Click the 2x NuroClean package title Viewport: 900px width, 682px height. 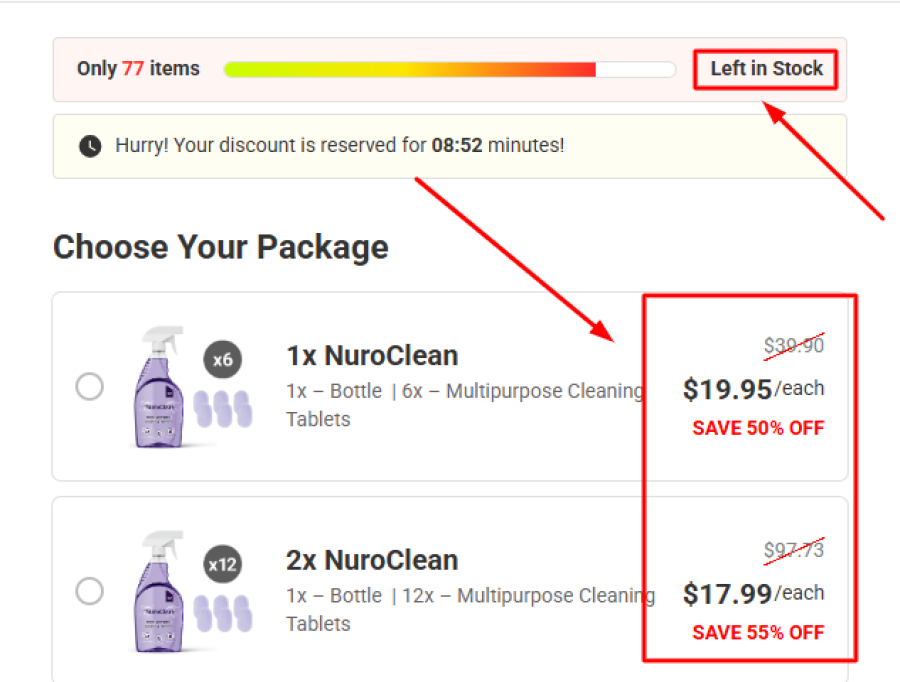coord(372,560)
